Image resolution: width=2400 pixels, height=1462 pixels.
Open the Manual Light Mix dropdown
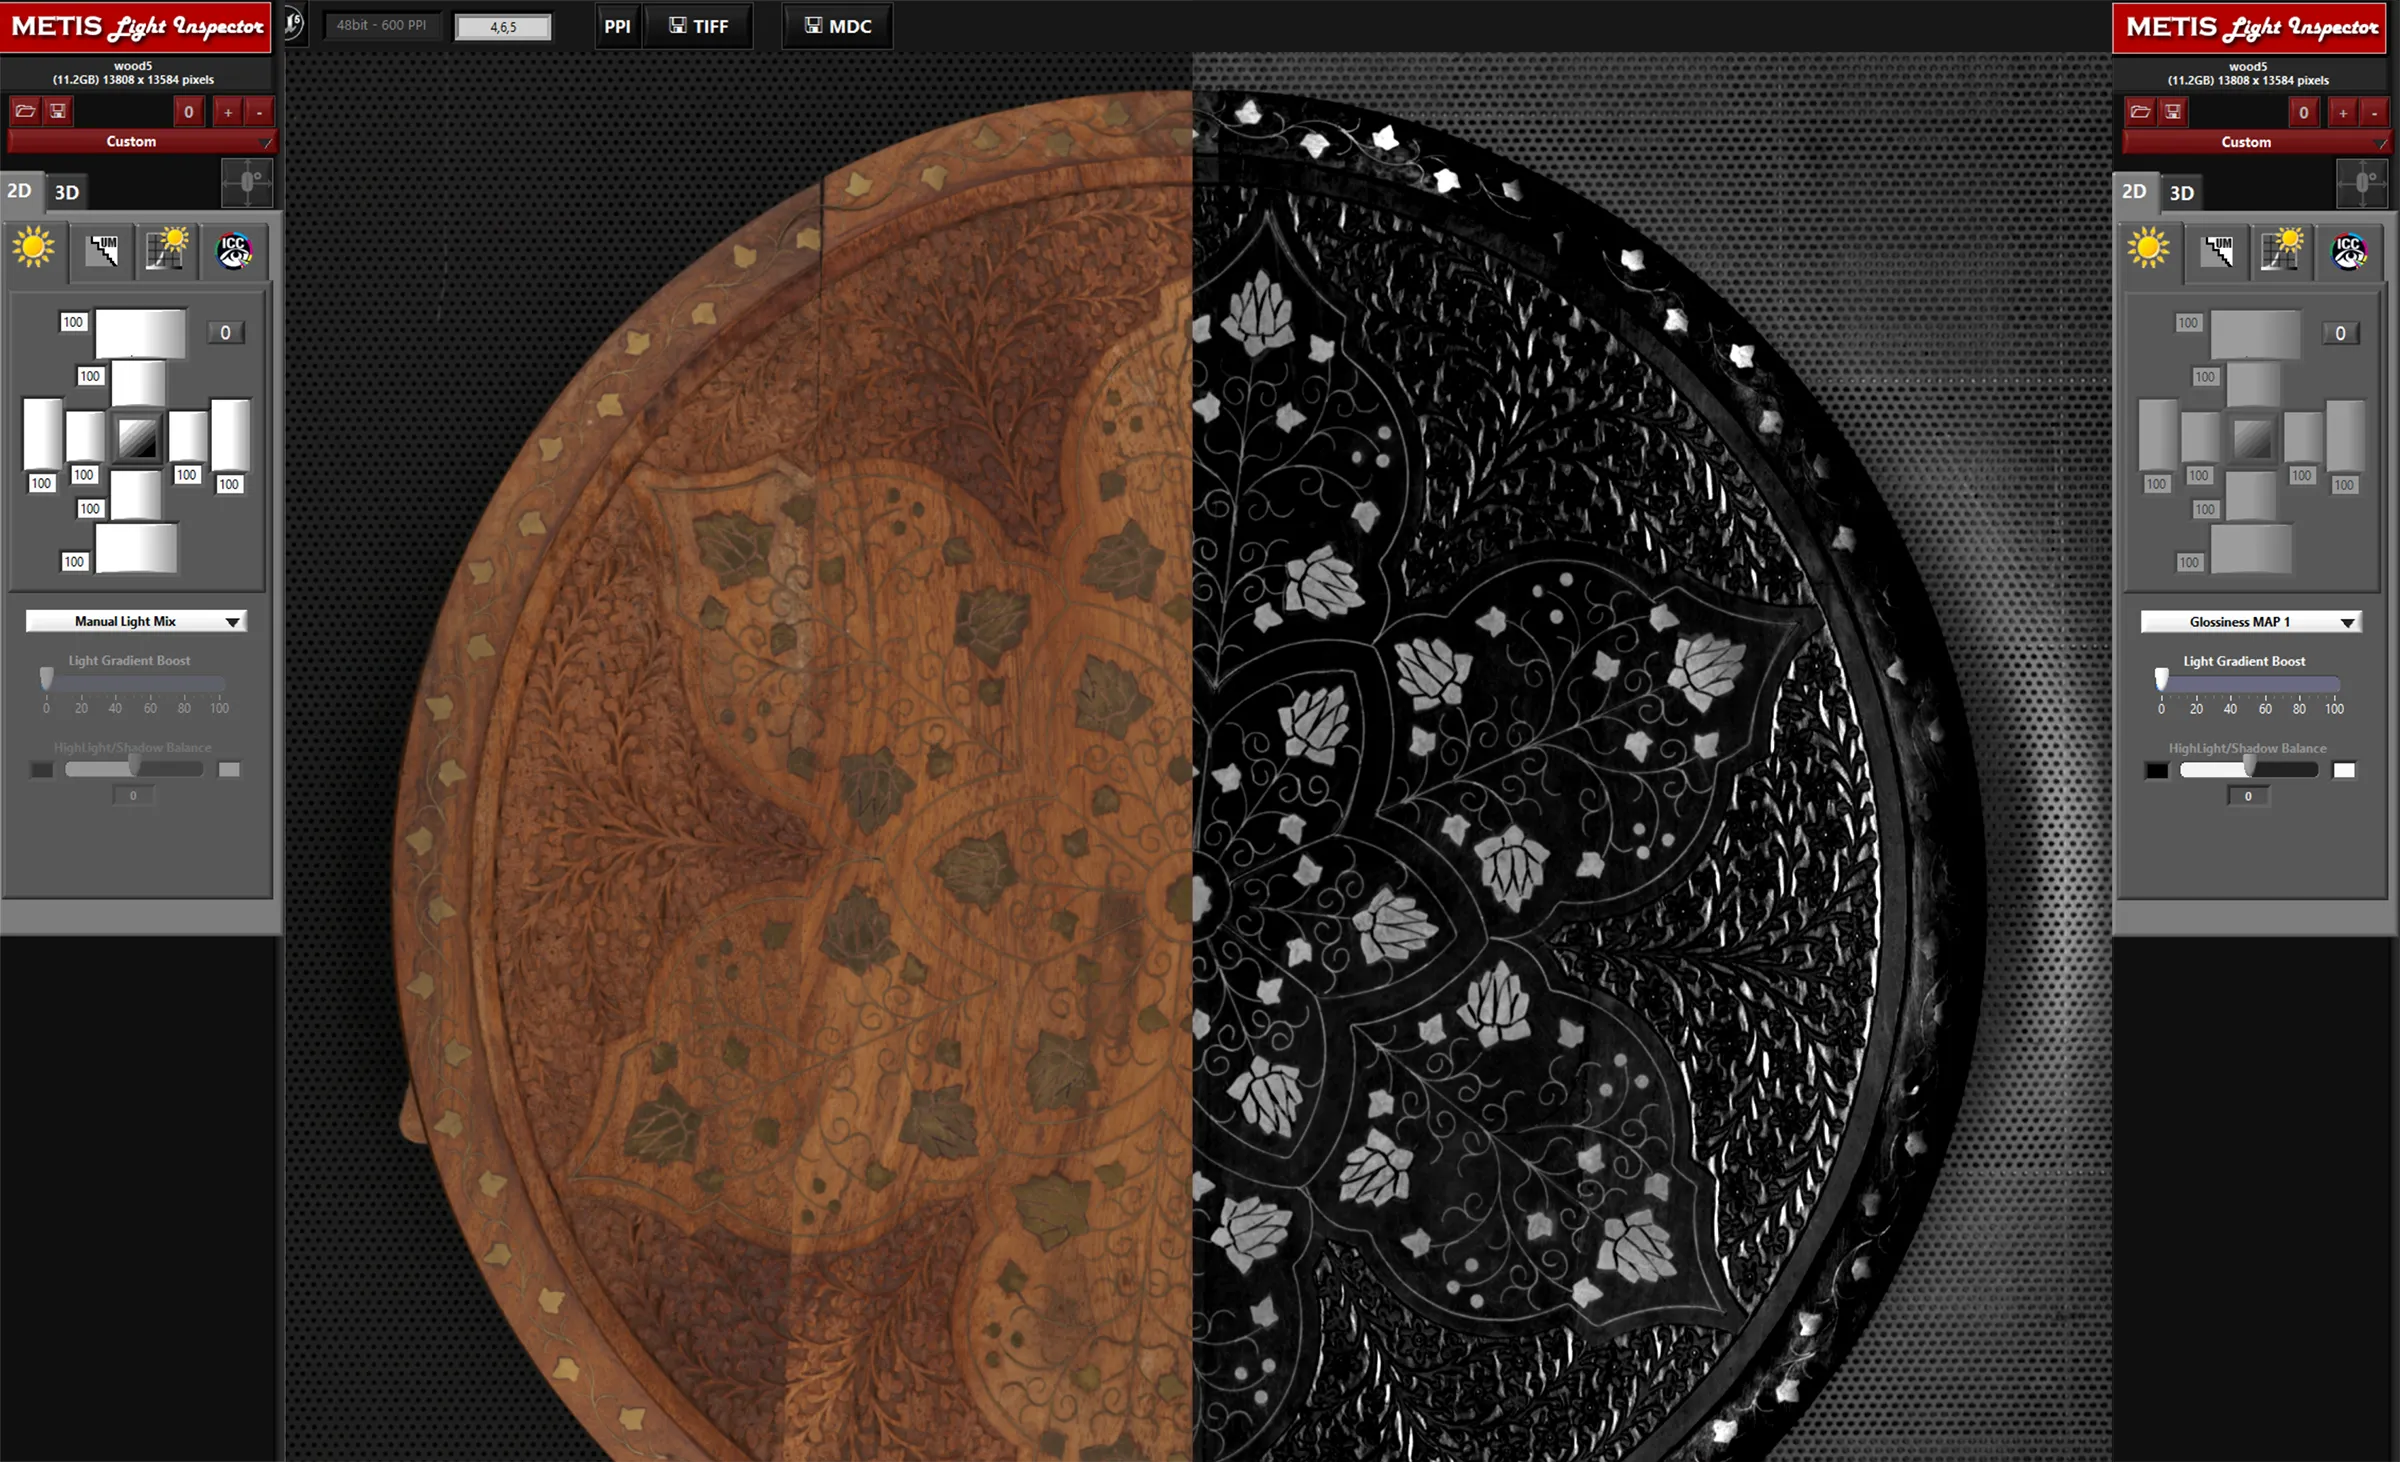(x=136, y=621)
